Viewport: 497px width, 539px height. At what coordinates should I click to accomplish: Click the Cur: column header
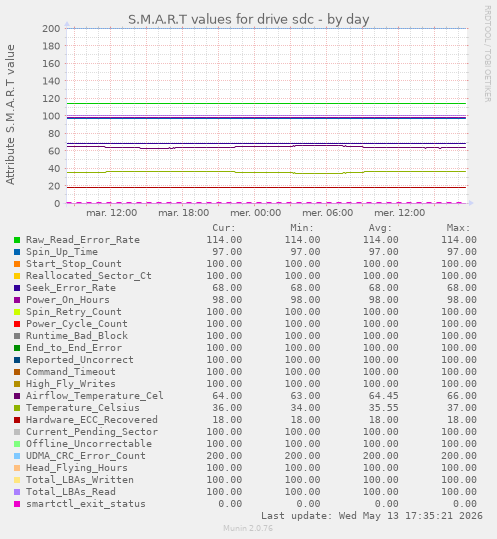[x=224, y=228]
